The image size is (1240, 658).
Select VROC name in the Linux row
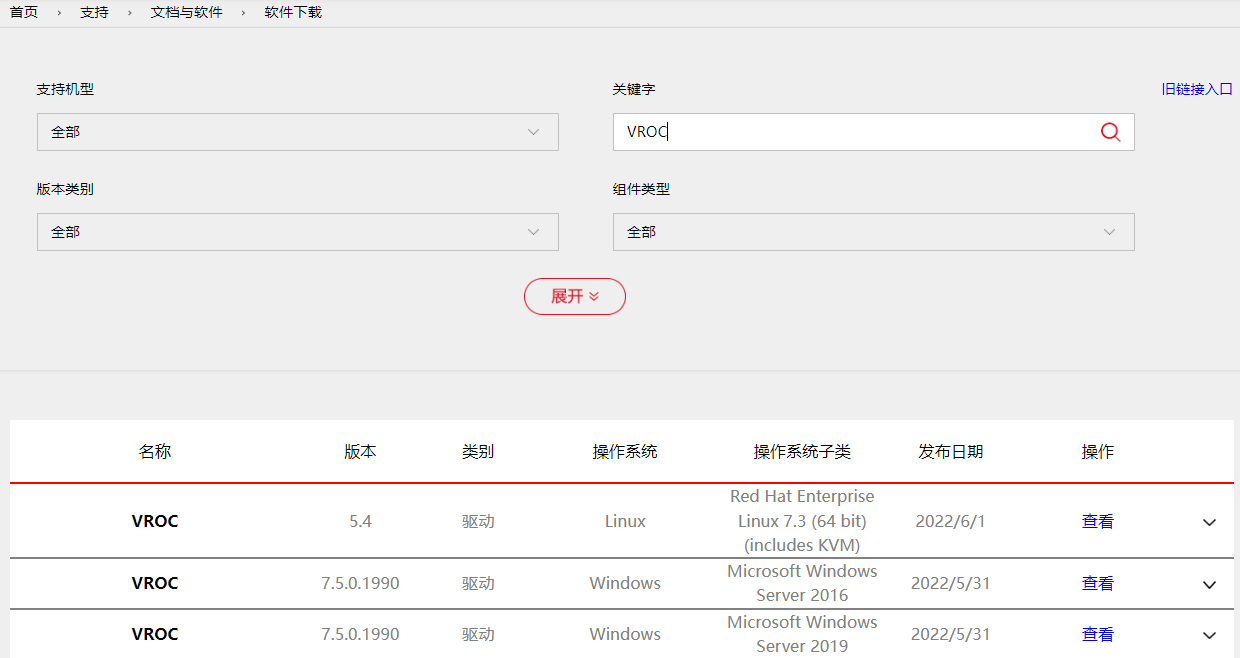pos(155,521)
